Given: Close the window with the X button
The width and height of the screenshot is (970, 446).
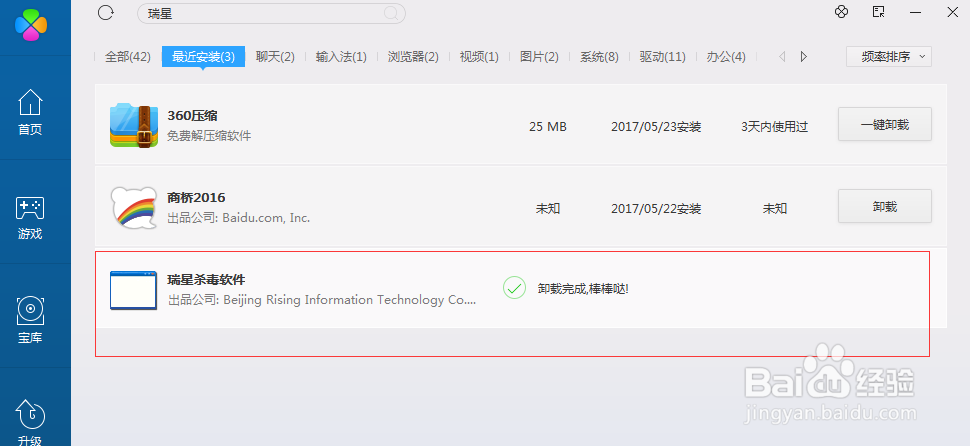Looking at the screenshot, I should [x=953, y=11].
